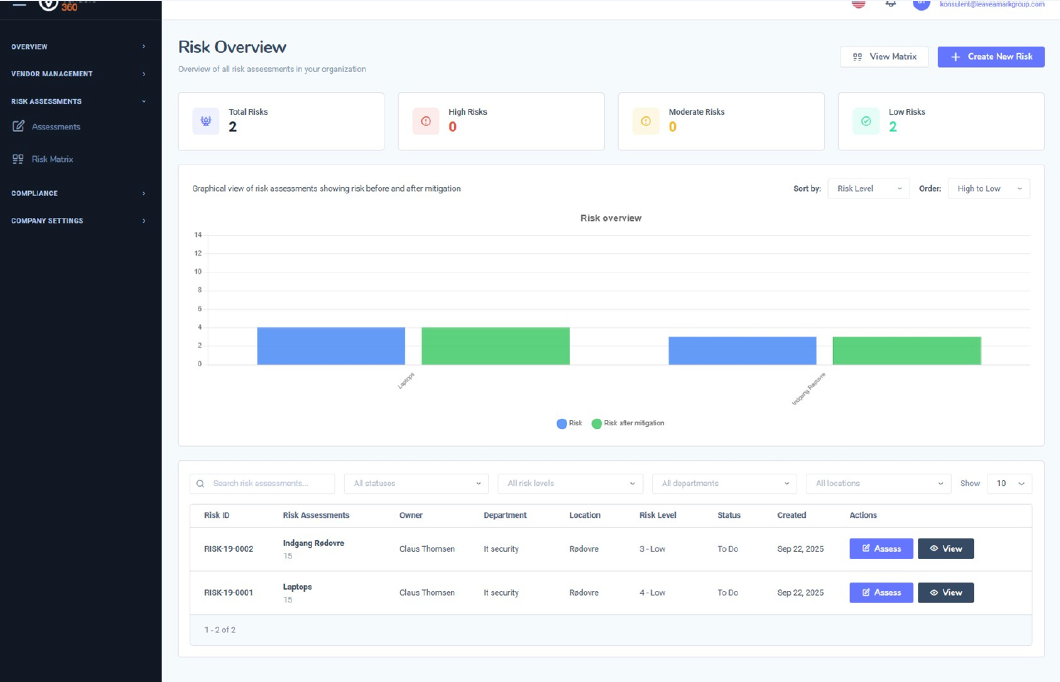
Task: Open the hamburger menu icon
Action: coord(17,6)
